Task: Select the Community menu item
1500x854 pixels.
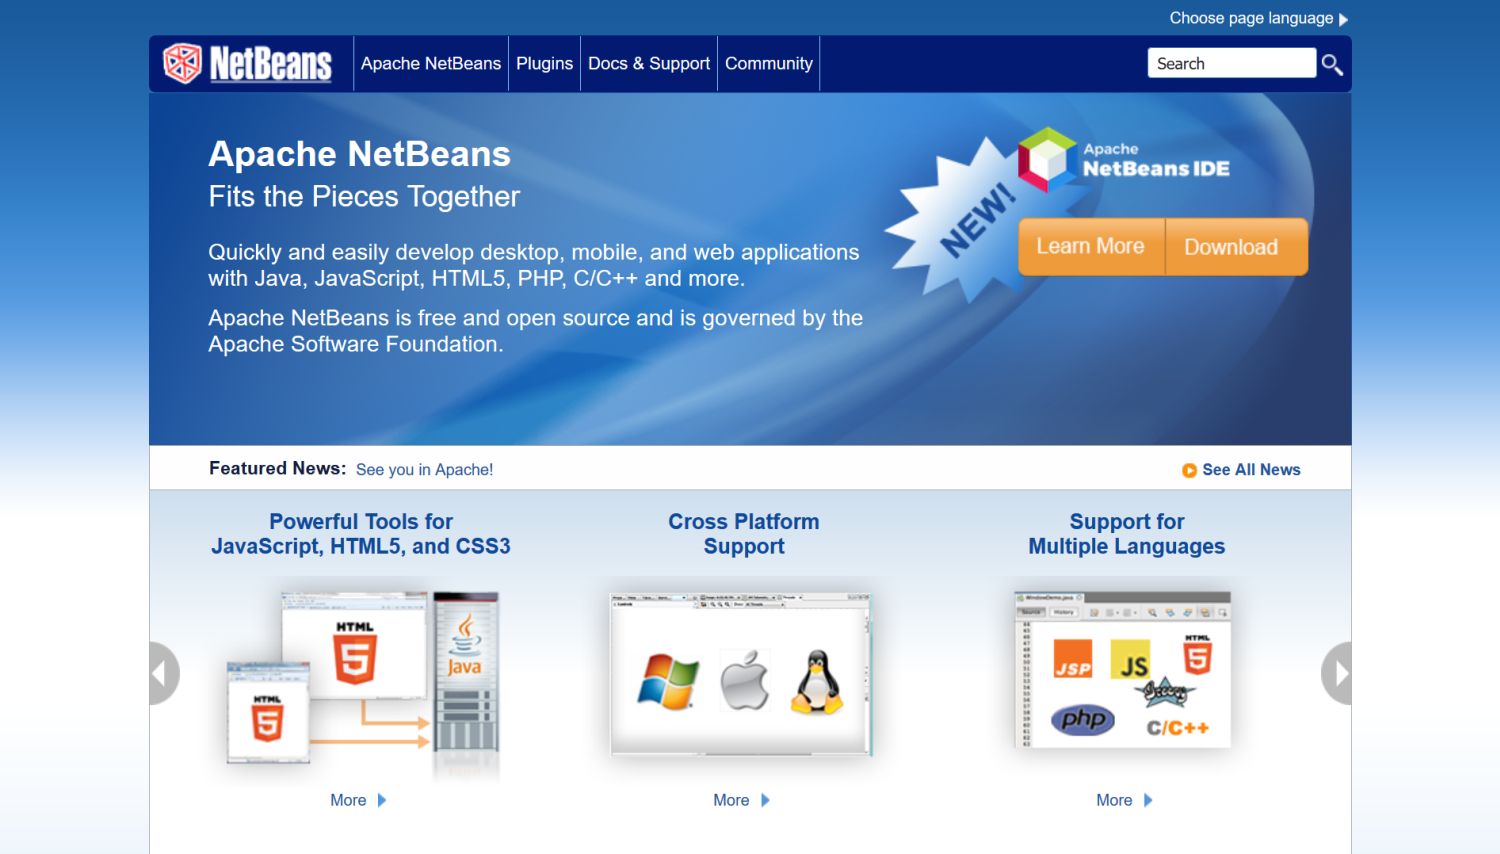Action: pyautogui.click(x=768, y=63)
